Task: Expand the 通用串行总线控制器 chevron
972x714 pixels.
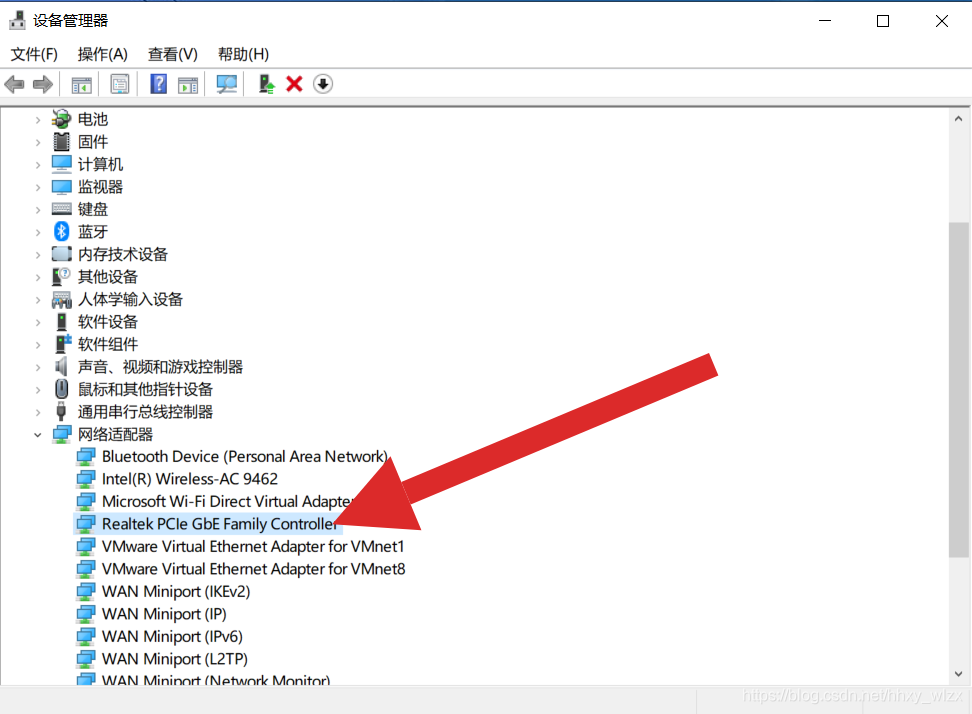Action: [x=38, y=412]
